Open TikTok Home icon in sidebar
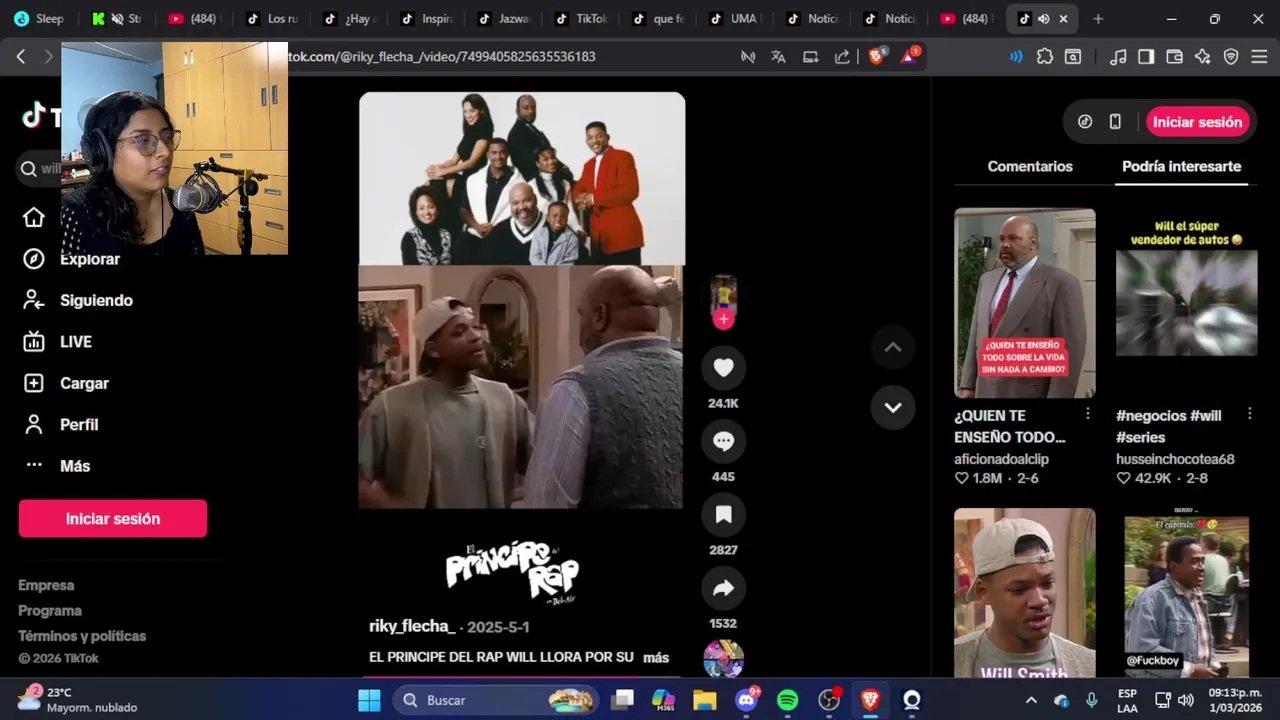Screen dimensions: 1280x720 [x=34, y=217]
